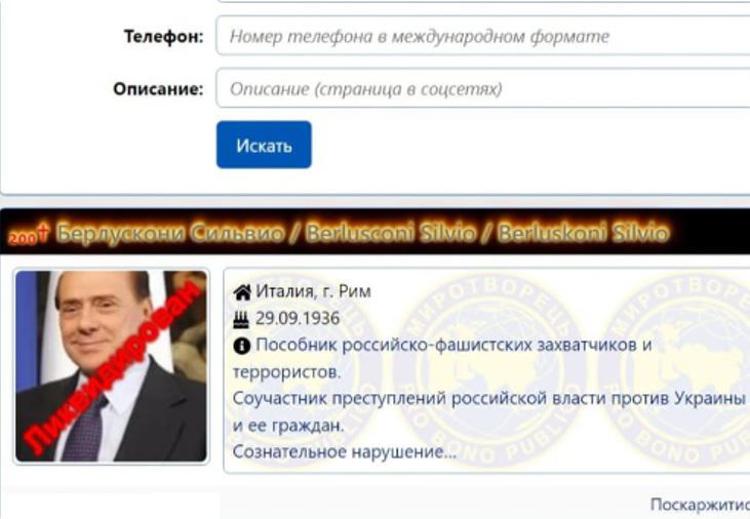
Task: Click the blue Искать search button
Action: pos(264,145)
